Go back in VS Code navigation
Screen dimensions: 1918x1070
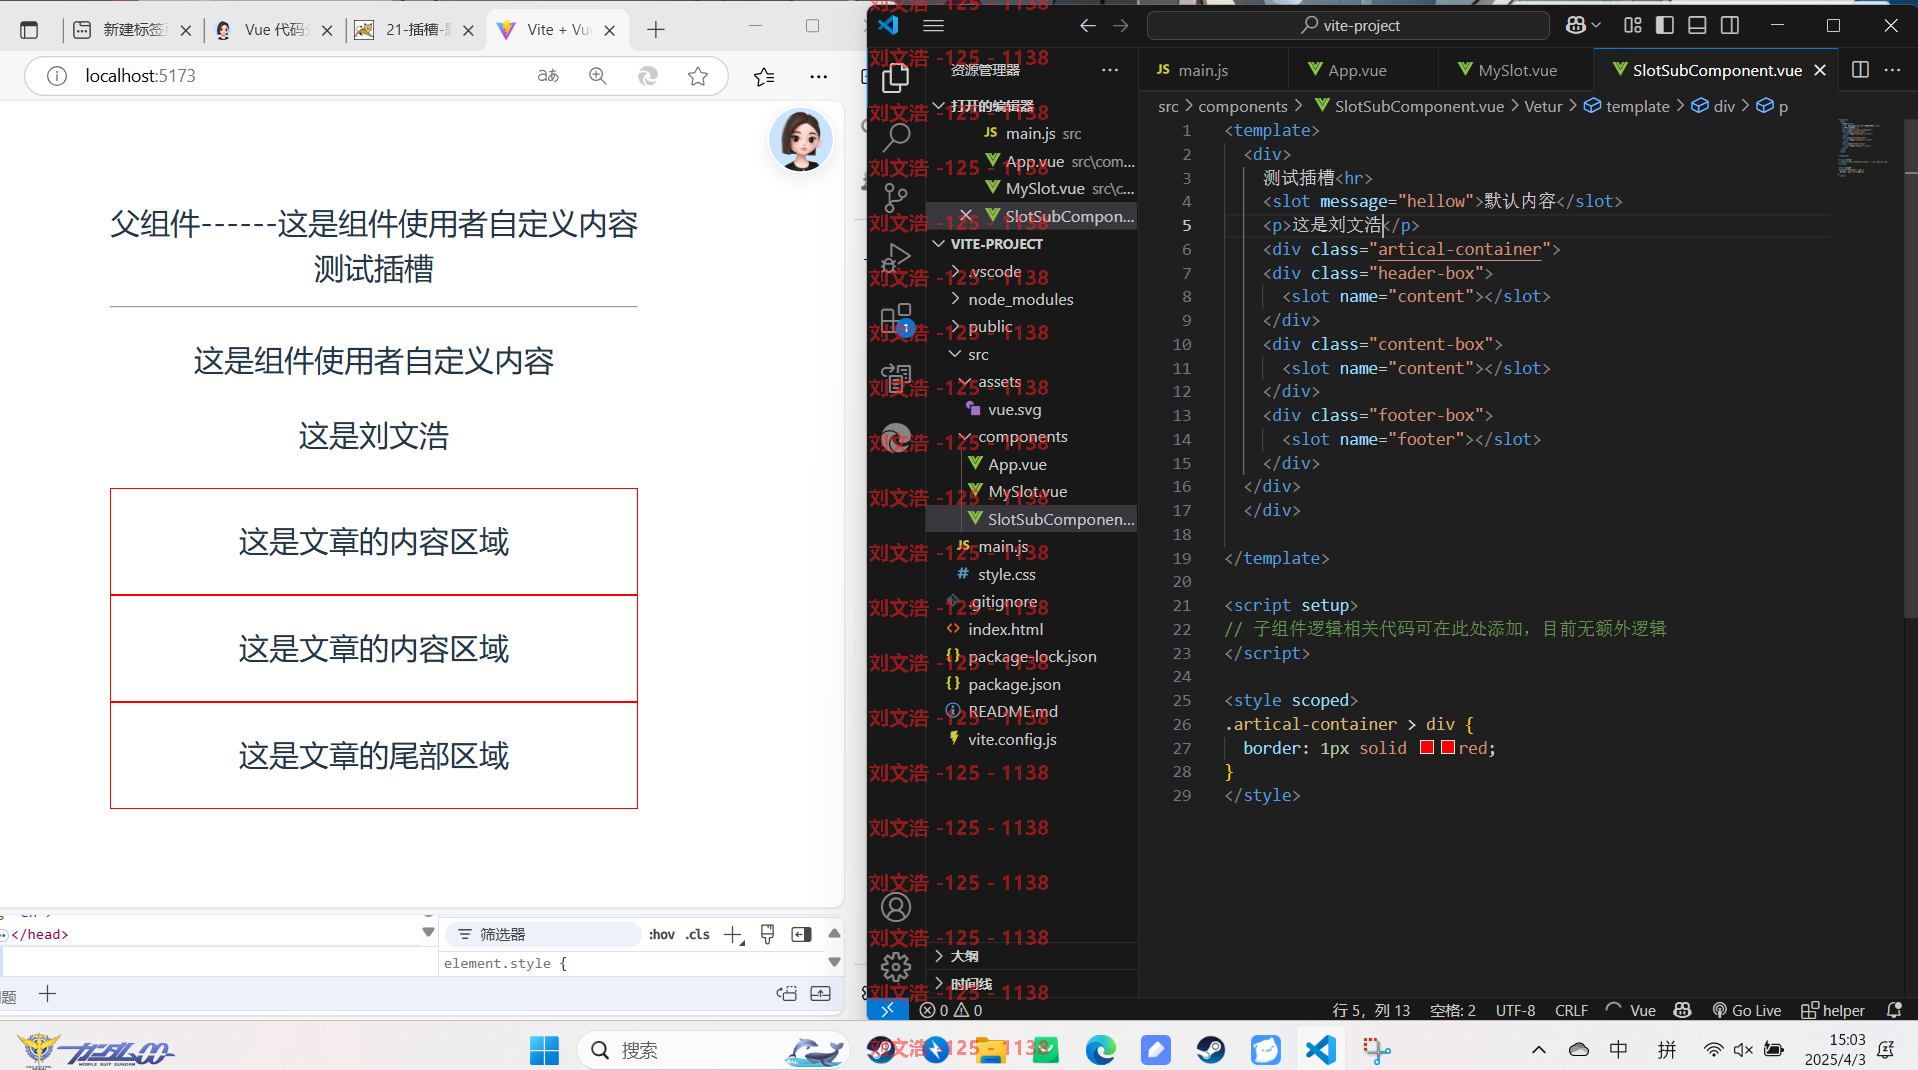coord(1088,26)
